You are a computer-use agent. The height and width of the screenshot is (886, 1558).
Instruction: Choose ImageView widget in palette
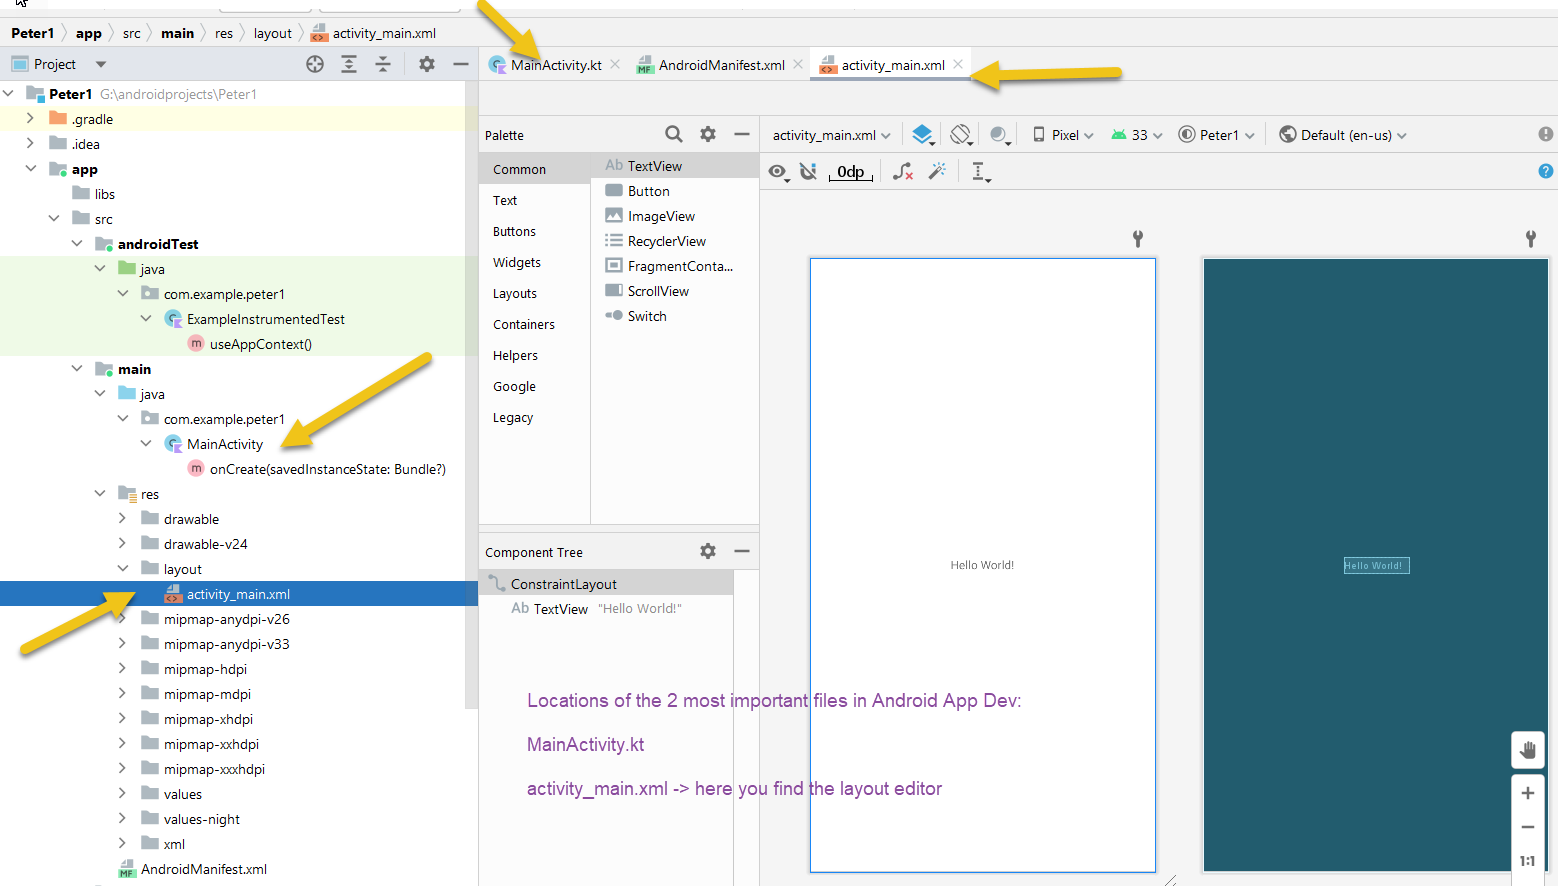(x=675, y=216)
